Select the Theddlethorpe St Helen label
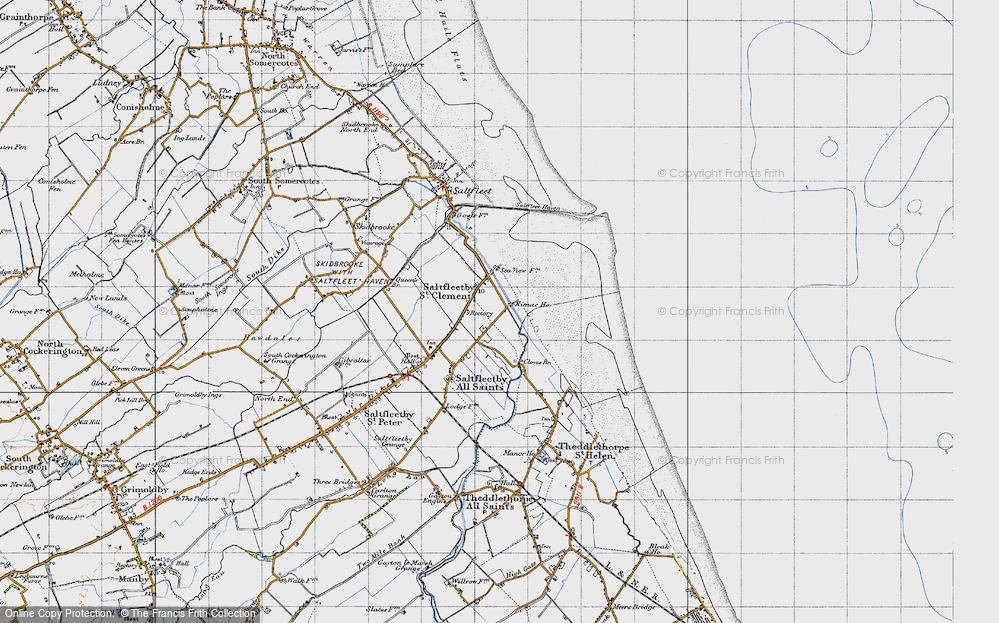 [x=593, y=451]
